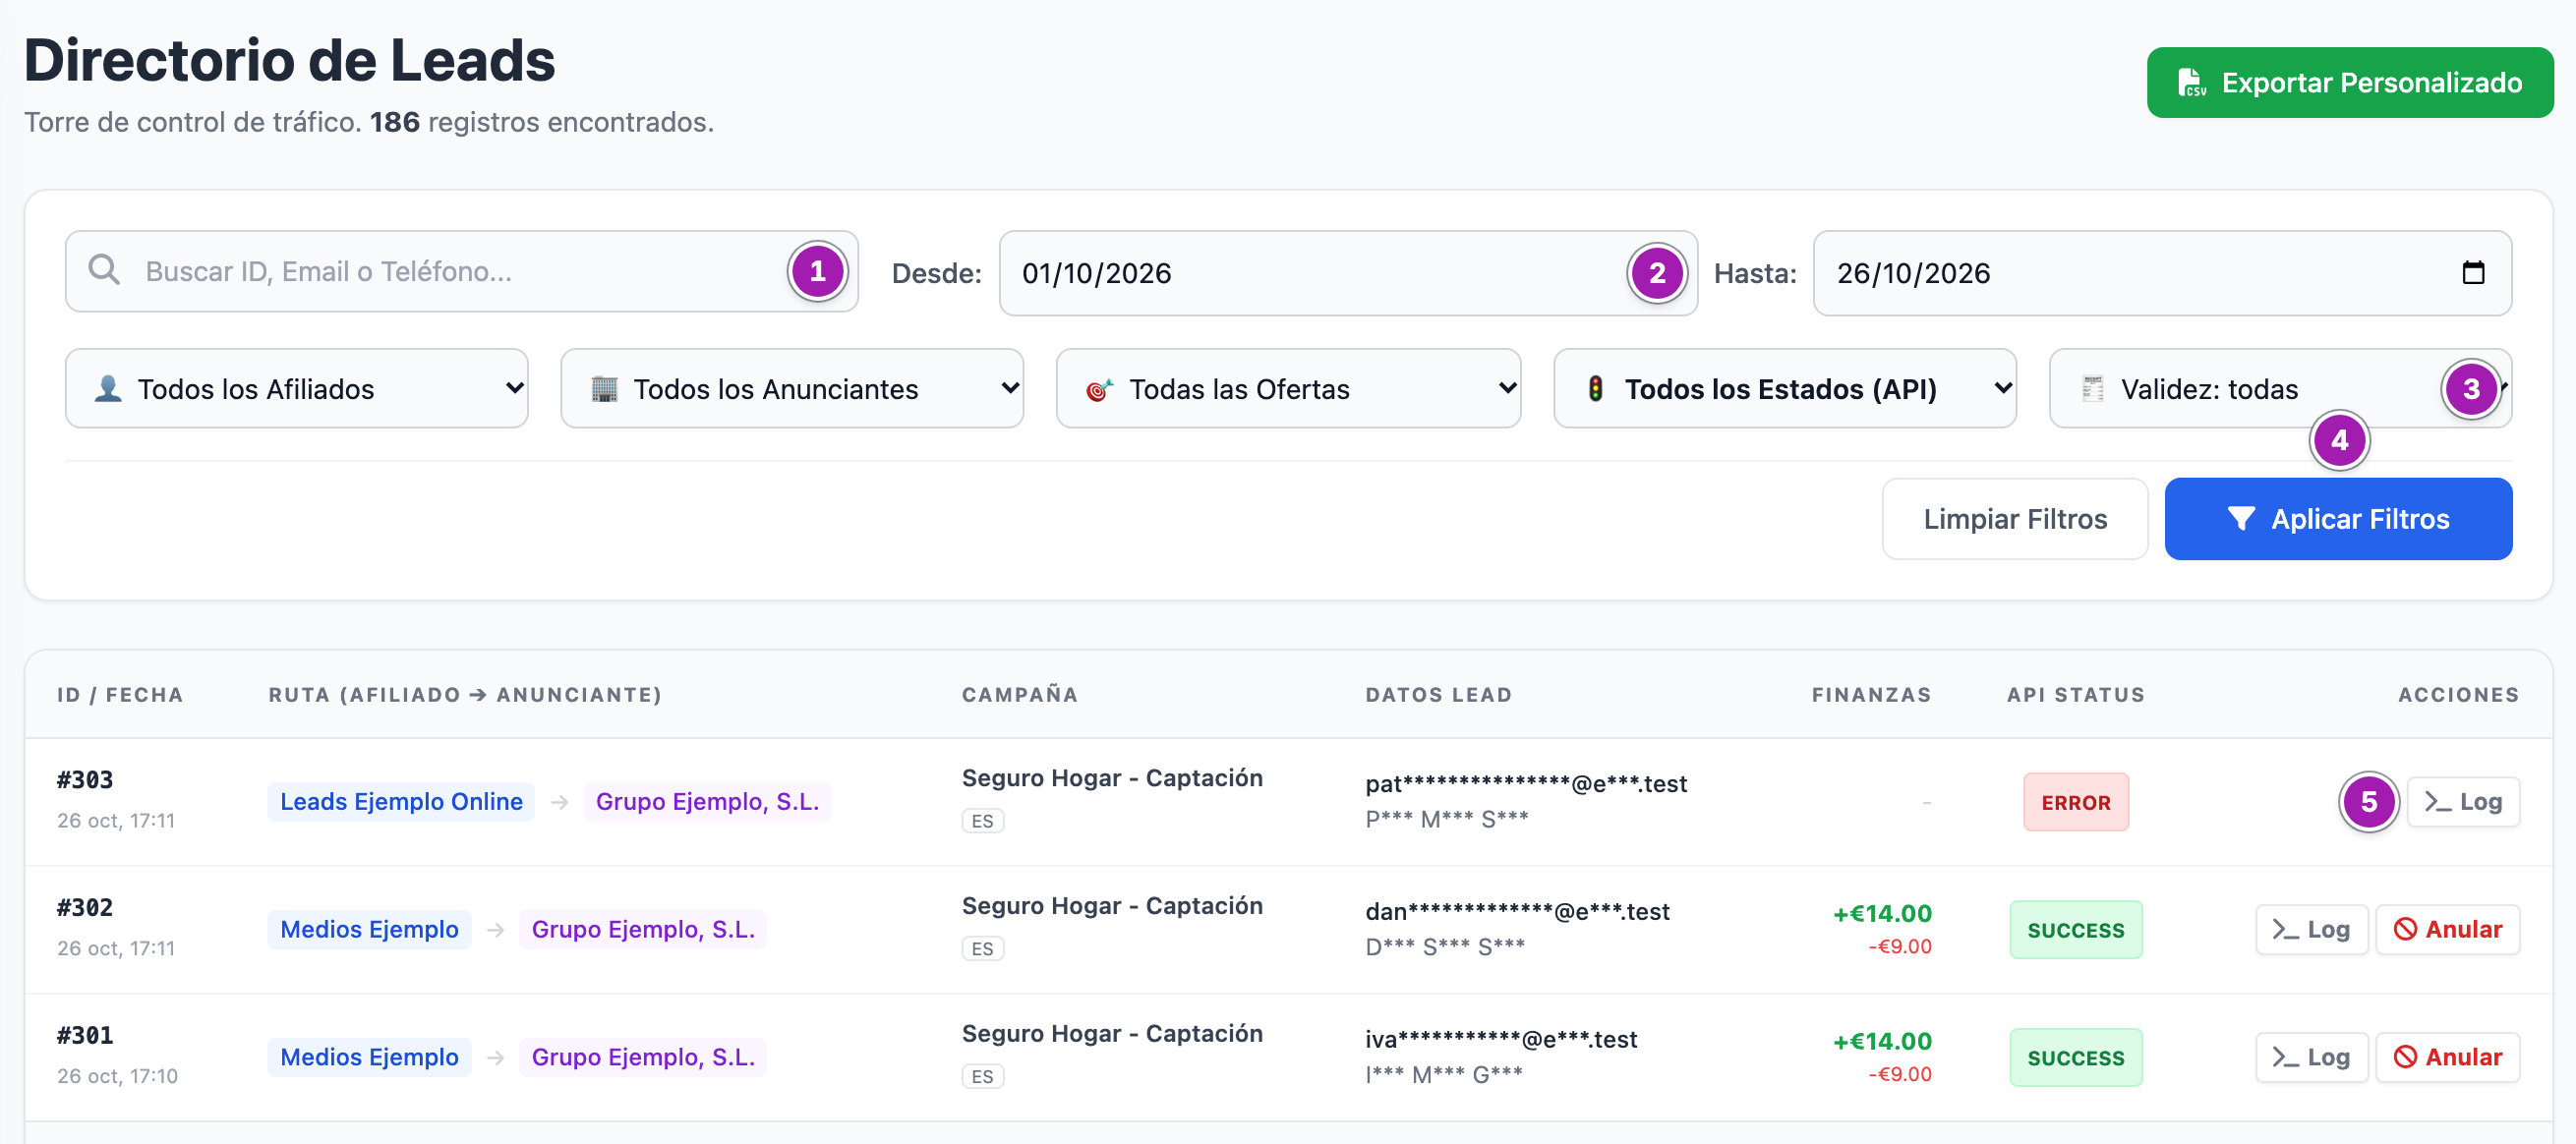
Task: Expand Validez: todas dropdown
Action: (2279, 388)
